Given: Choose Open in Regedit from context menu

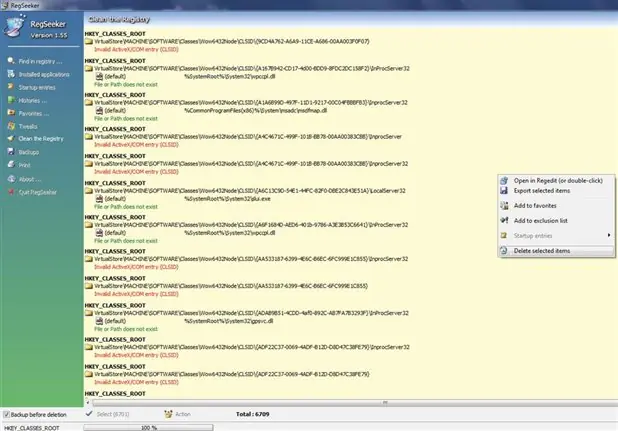Looking at the screenshot, I should click(x=557, y=180).
